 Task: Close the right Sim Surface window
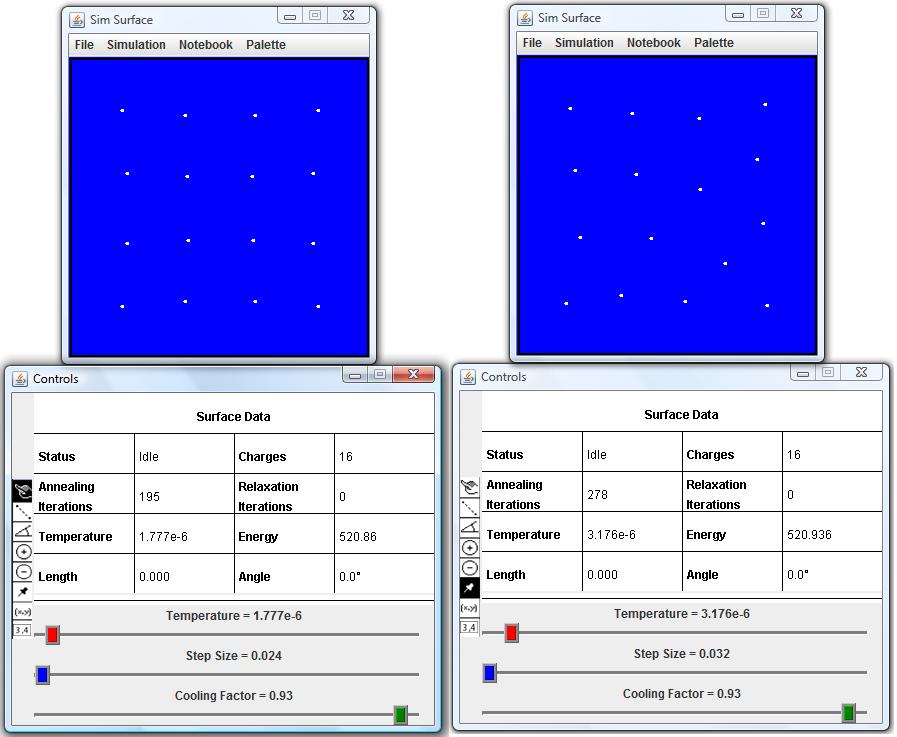coord(796,13)
